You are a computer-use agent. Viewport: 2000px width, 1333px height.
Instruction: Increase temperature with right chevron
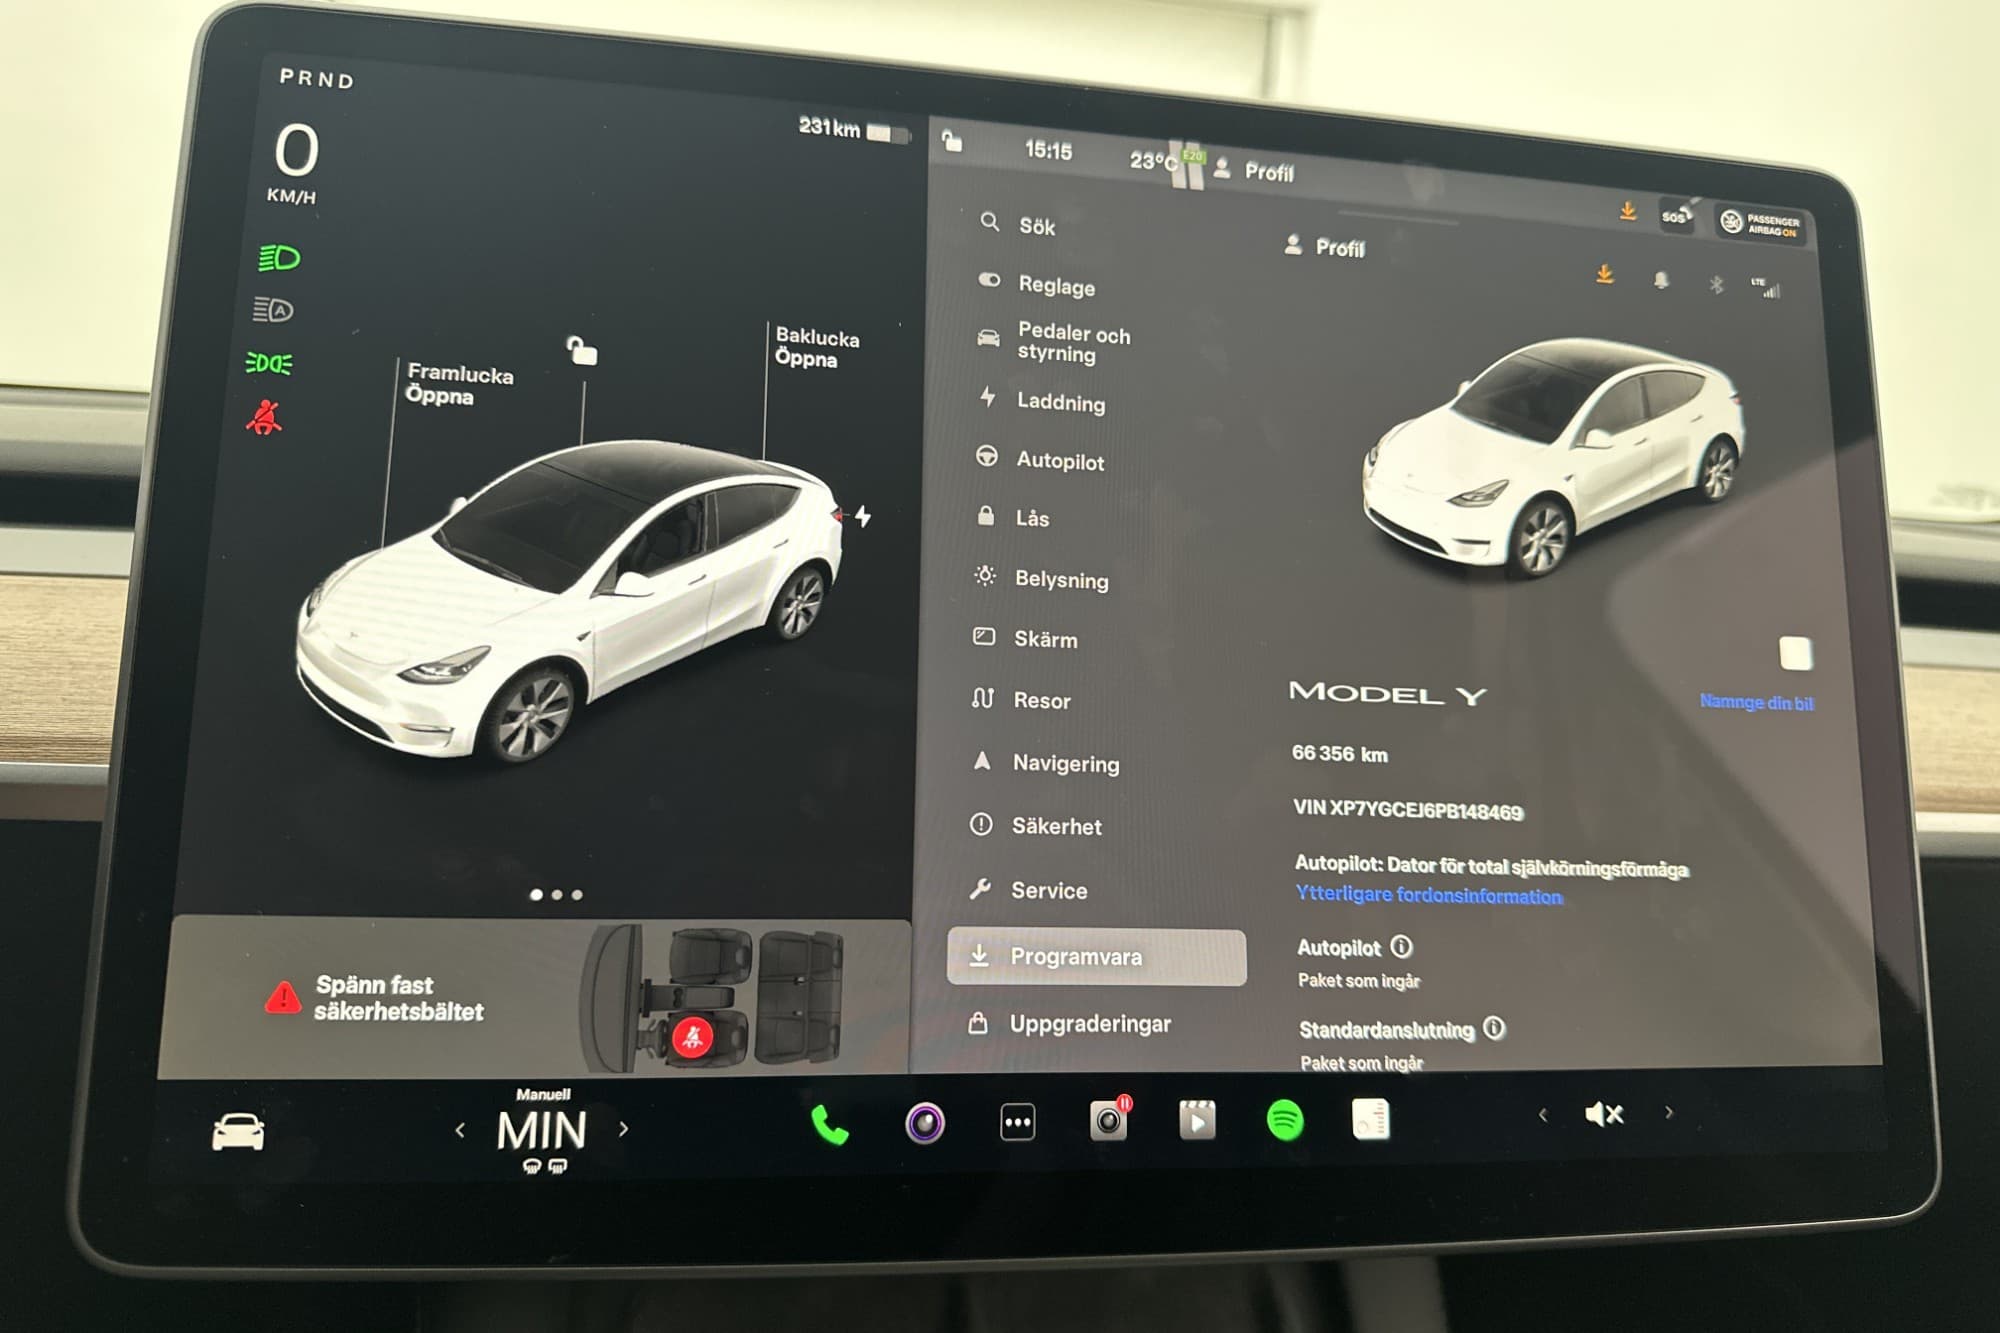(624, 1129)
